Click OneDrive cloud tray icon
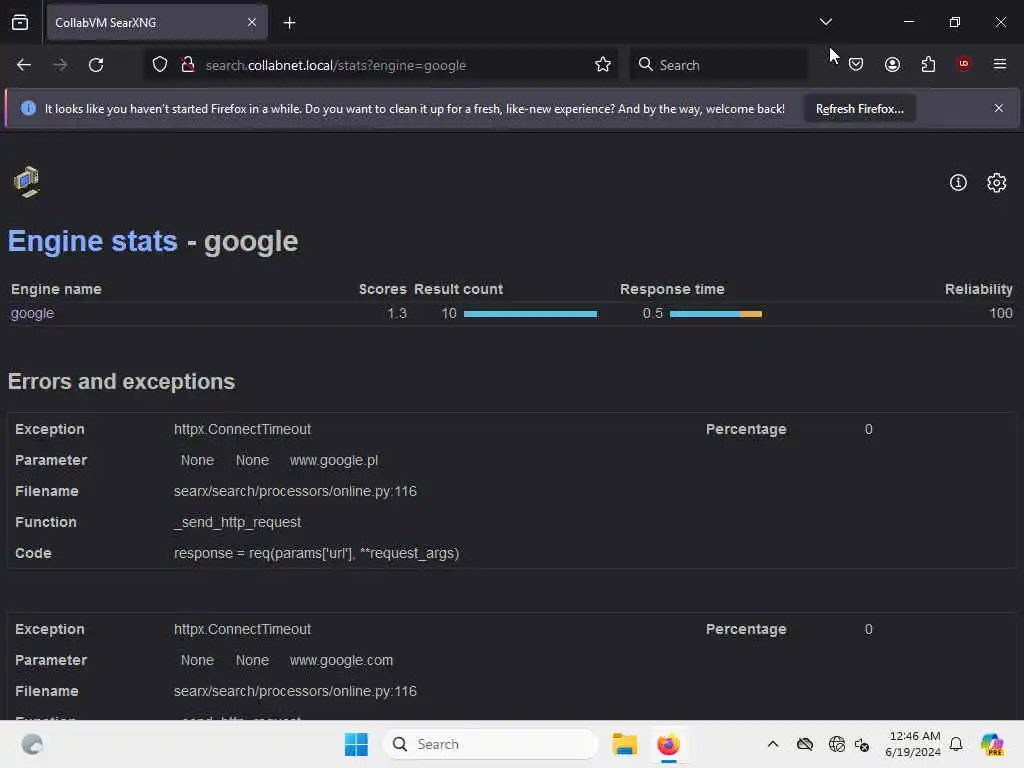The height and width of the screenshot is (768, 1024). tap(805, 744)
